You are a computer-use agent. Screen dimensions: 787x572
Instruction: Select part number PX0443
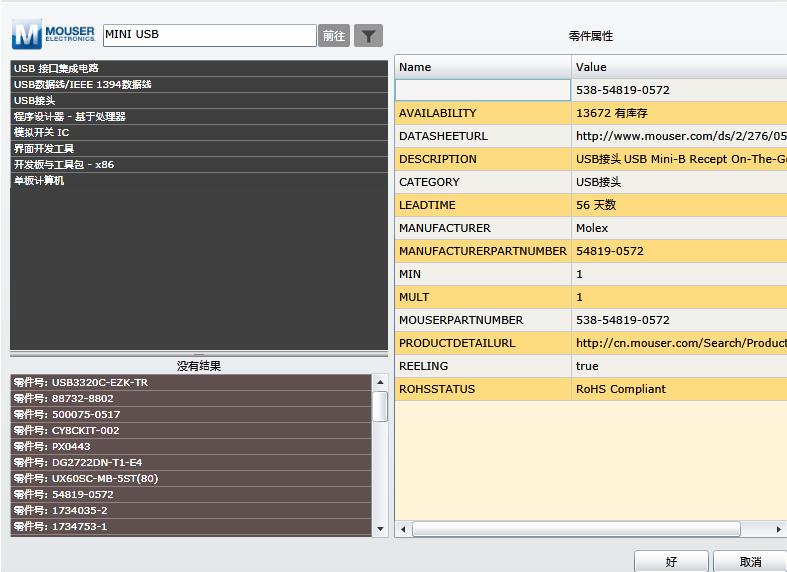pos(191,447)
